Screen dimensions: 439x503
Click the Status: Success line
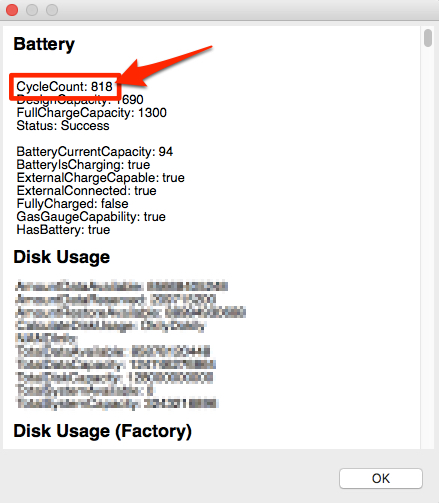(63, 126)
